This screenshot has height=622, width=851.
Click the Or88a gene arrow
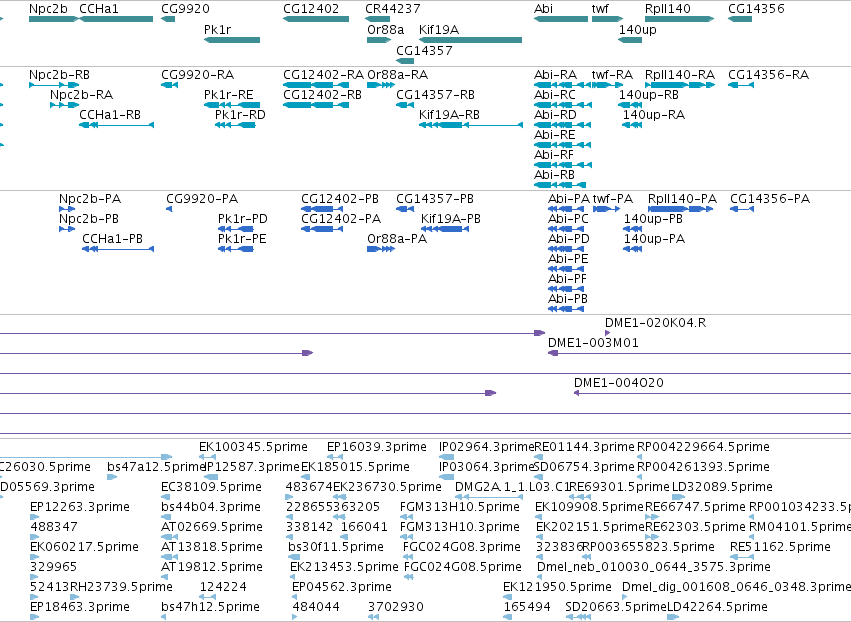379,40
